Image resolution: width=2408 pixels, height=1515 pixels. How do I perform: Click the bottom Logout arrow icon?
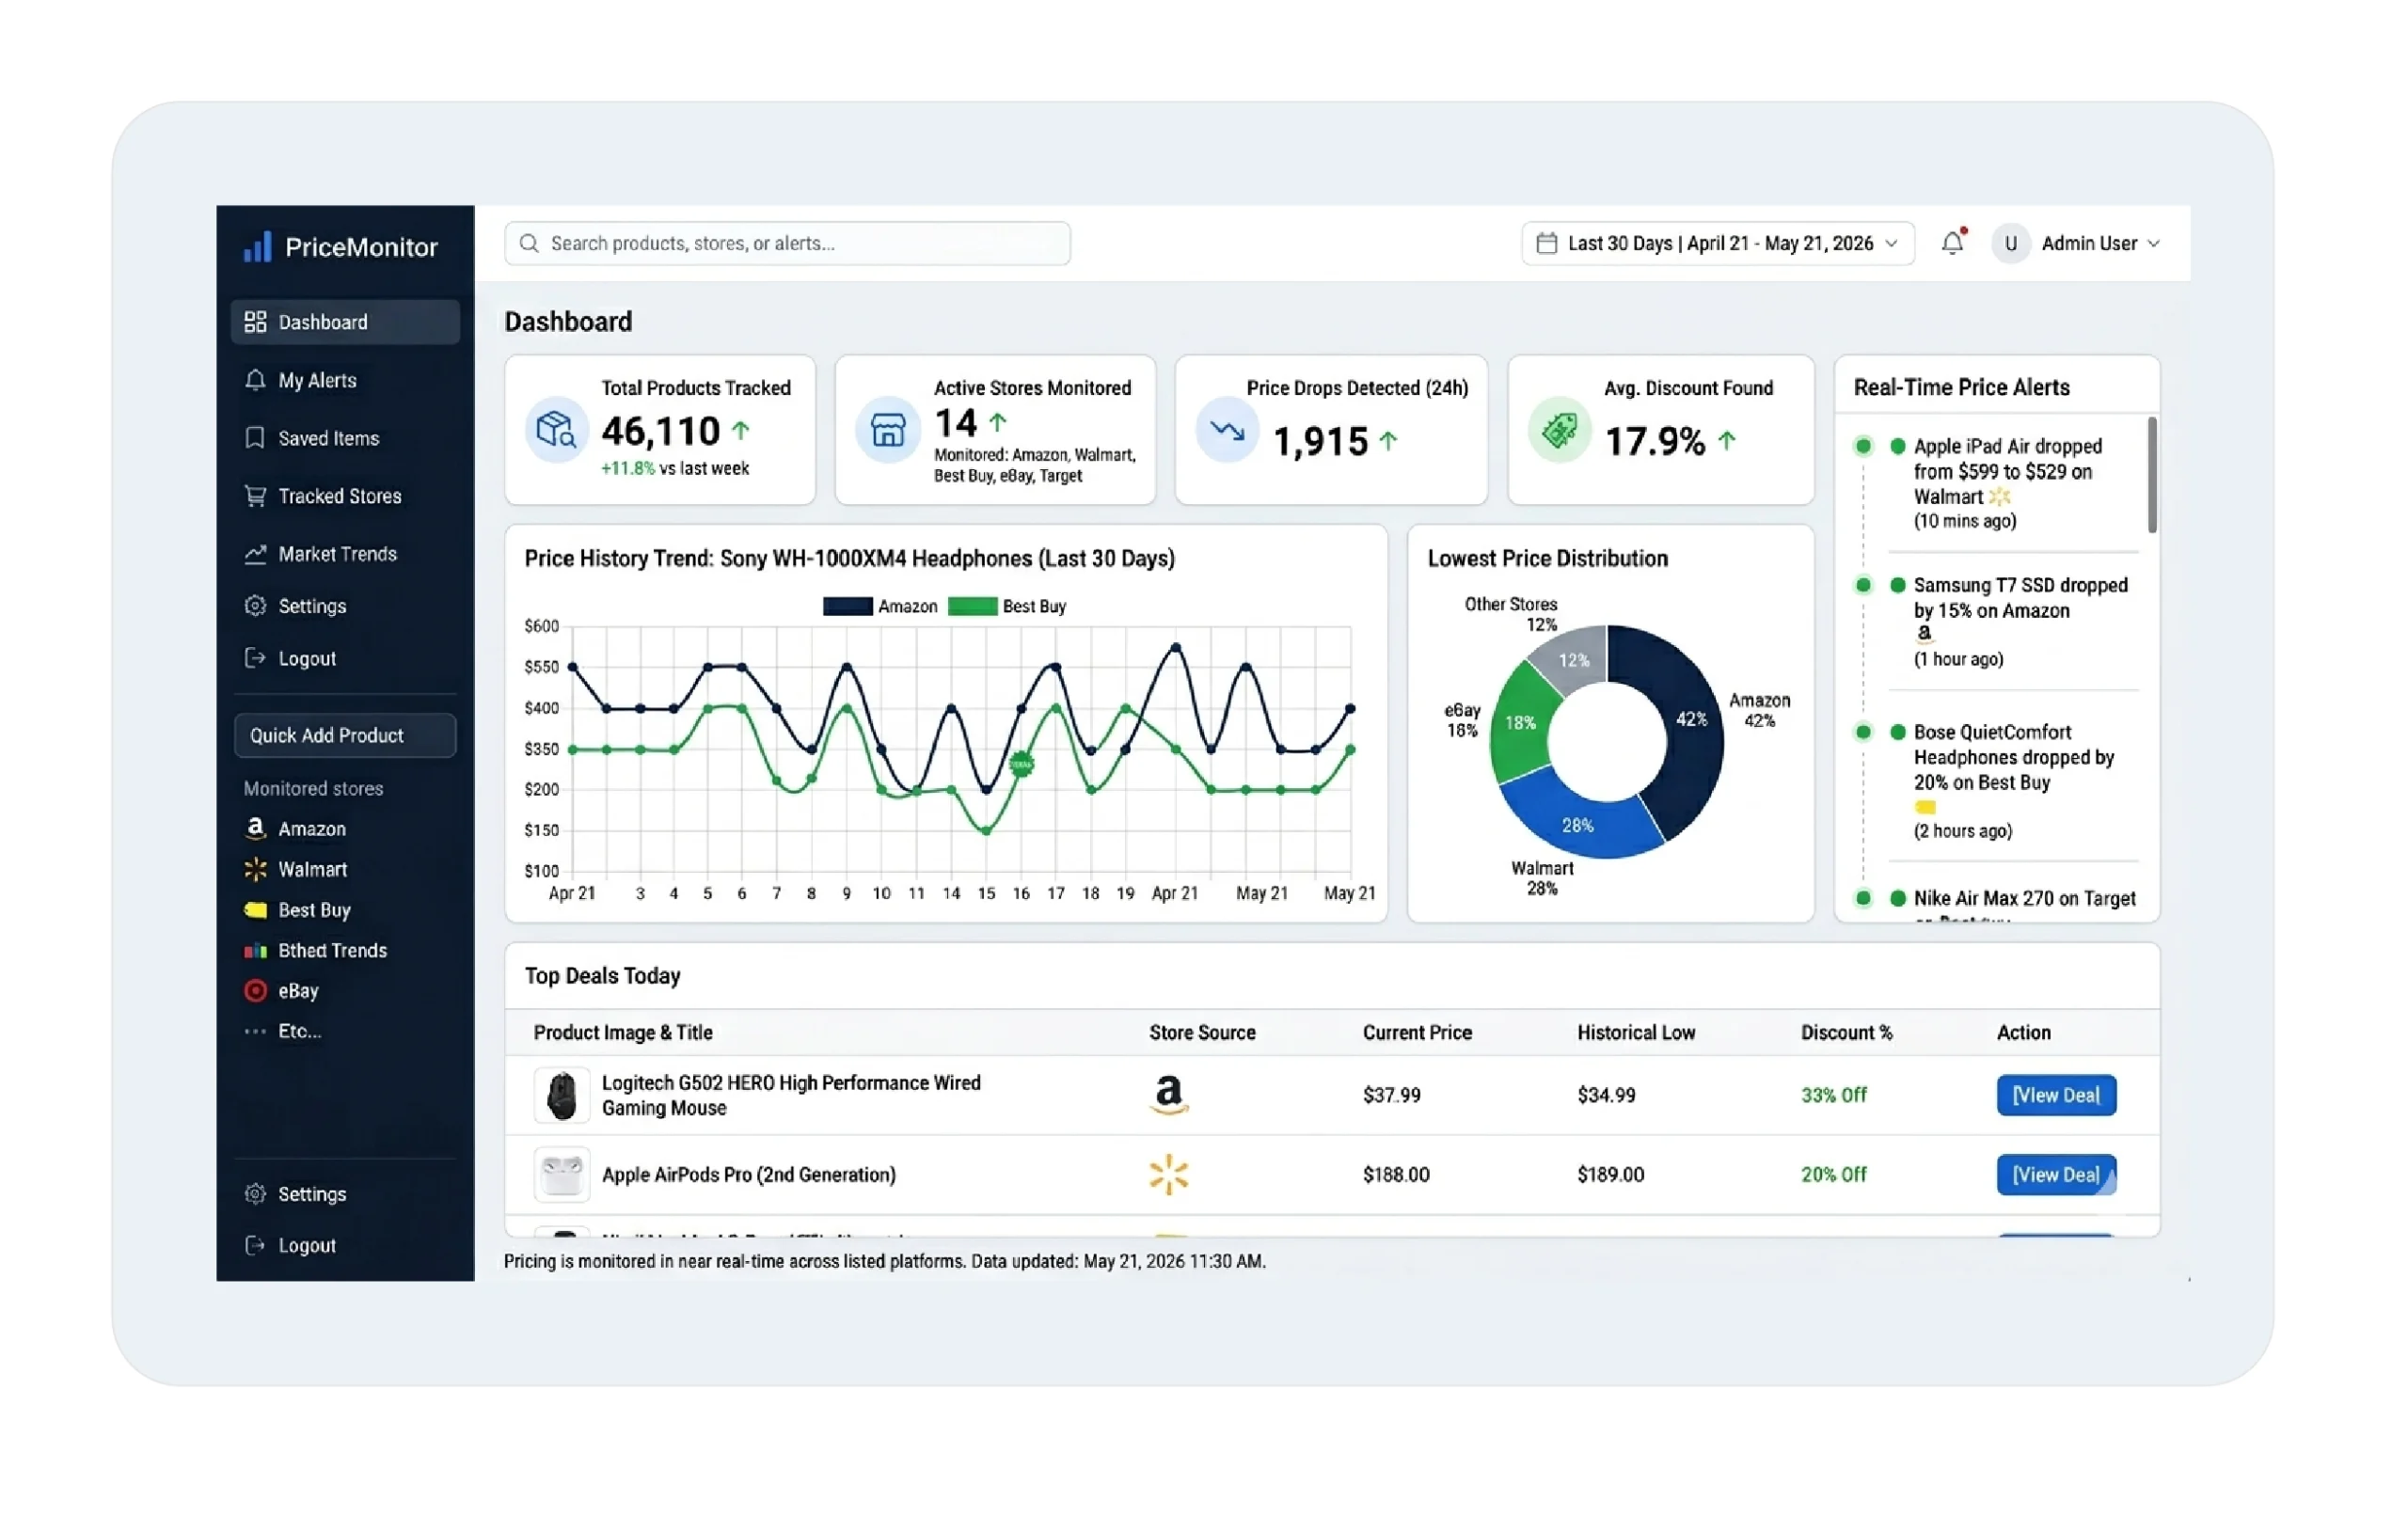(255, 1245)
